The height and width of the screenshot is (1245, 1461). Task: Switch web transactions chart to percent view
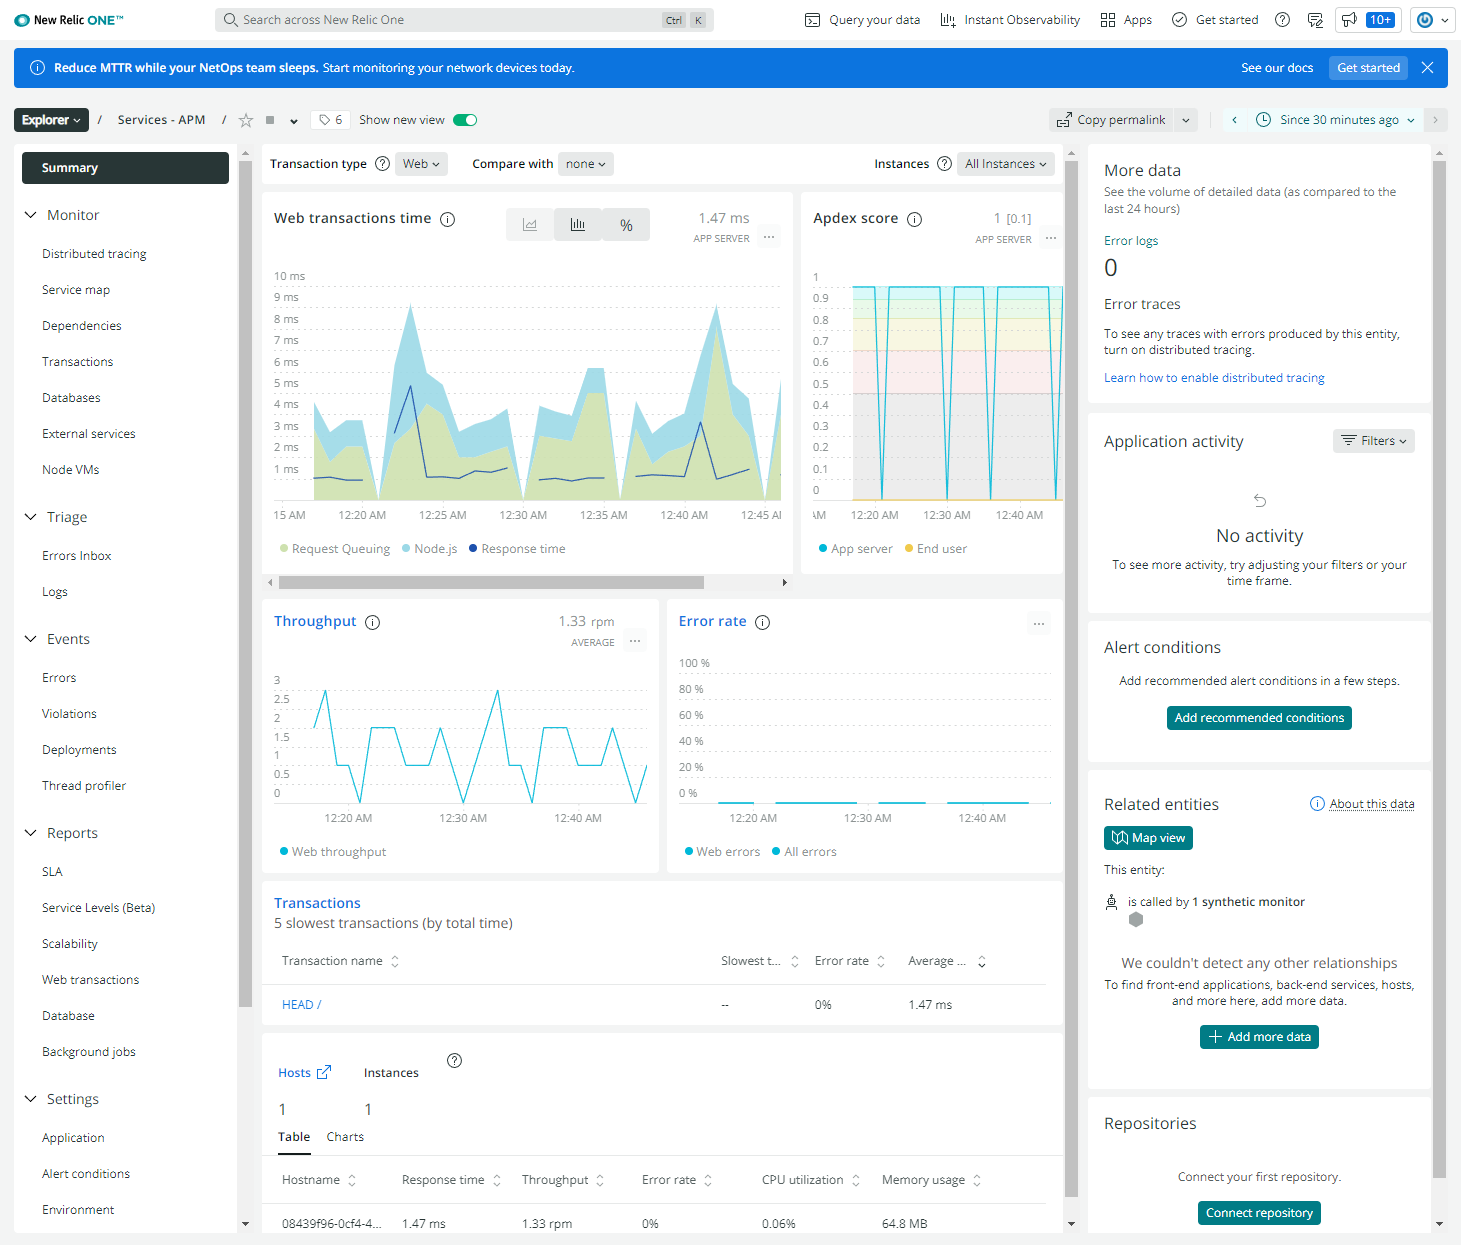pyautogui.click(x=626, y=225)
